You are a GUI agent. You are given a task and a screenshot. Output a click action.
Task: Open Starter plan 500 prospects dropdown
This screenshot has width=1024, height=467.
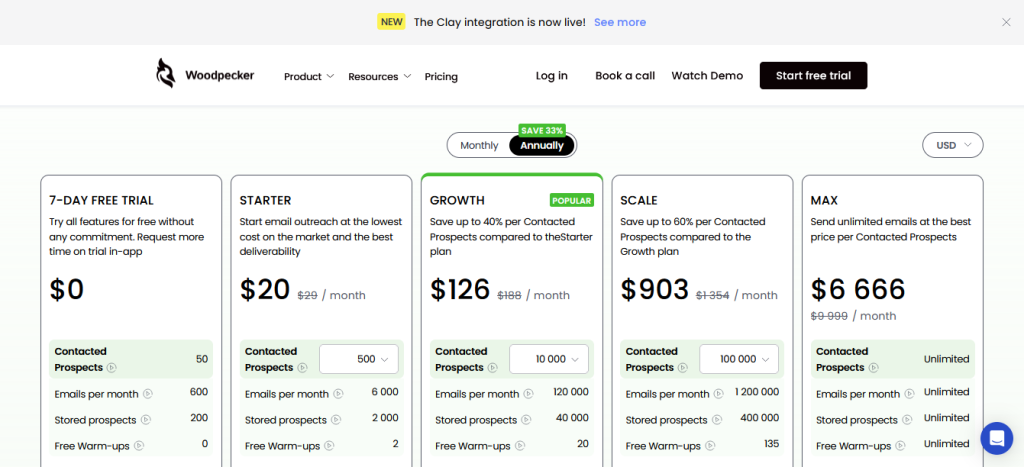(359, 359)
